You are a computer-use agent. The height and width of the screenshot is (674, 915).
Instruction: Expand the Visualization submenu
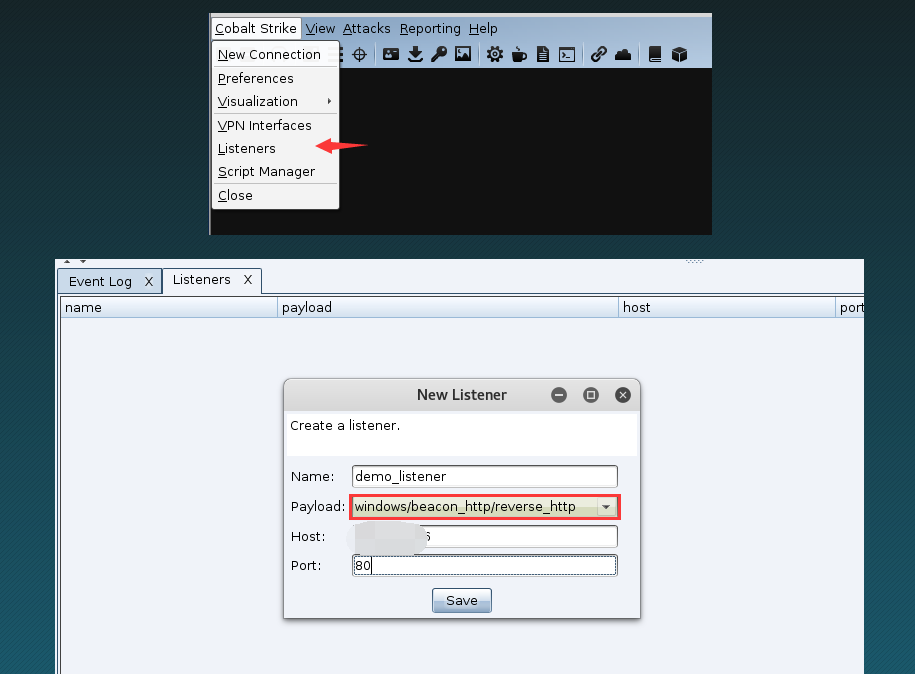click(x=275, y=102)
